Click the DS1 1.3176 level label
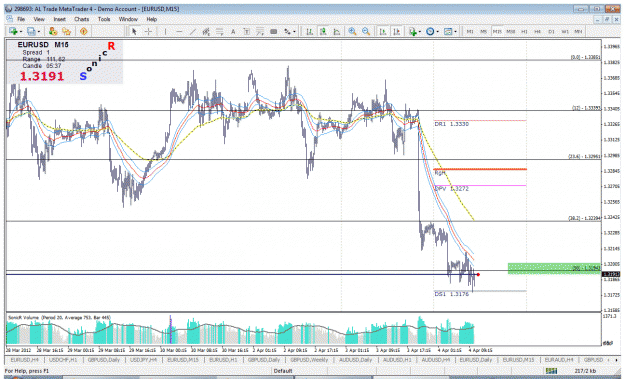Screen dimensions: 625x379 point(452,294)
